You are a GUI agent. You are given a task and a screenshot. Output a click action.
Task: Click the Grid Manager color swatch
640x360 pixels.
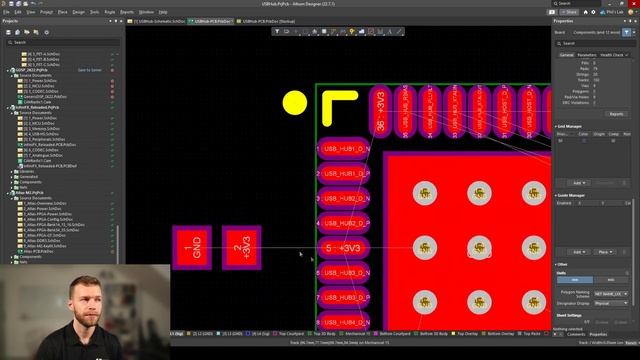coord(584,141)
